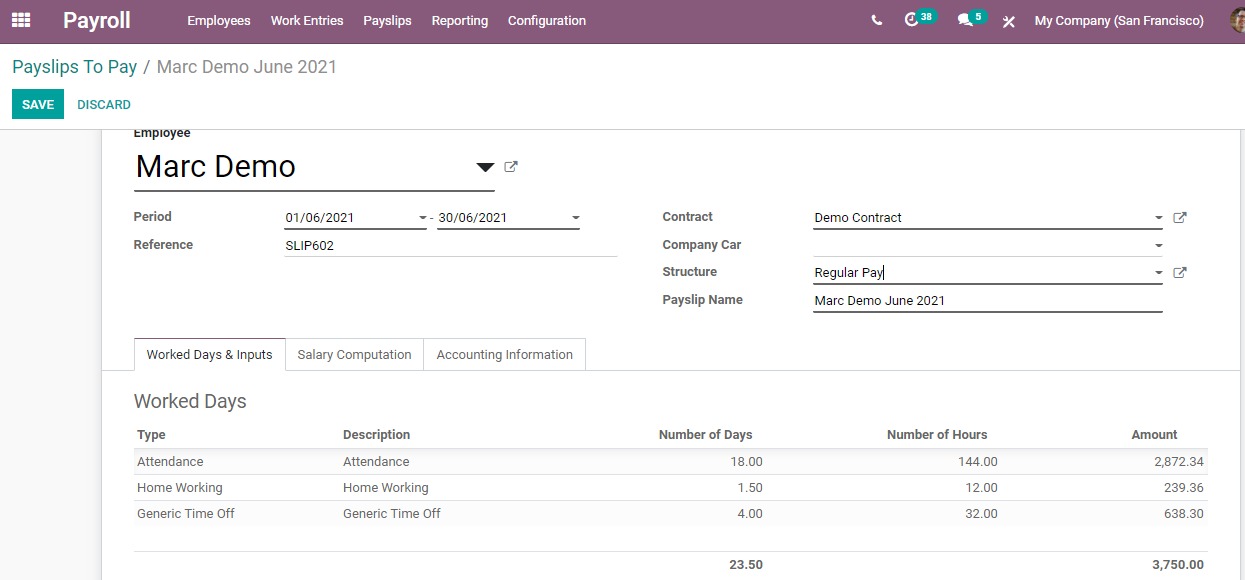Expand the Employee dropdown arrow
This screenshot has height=580, width=1245.
point(485,167)
